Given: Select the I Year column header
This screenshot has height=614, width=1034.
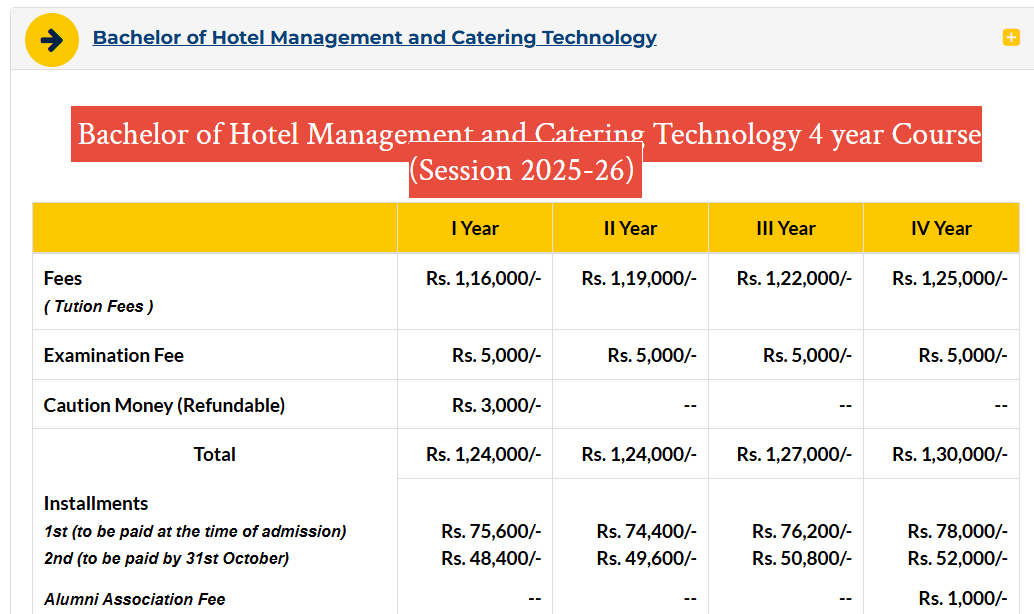Looking at the screenshot, I should (474, 228).
